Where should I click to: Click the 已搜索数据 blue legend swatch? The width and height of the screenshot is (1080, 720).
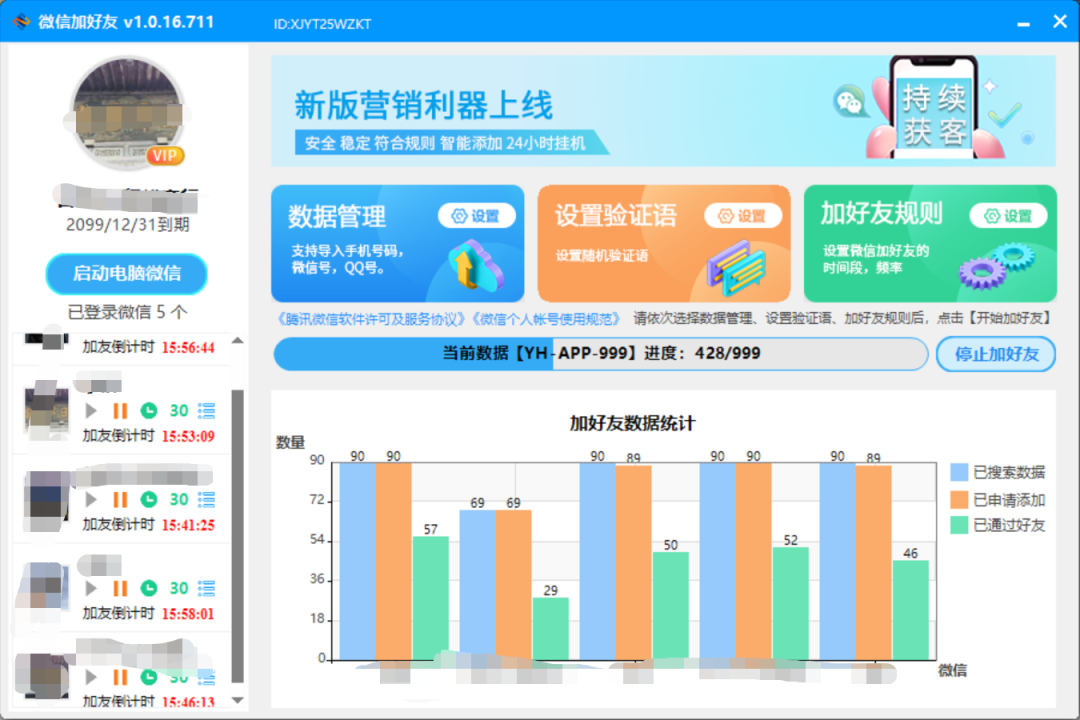pos(959,472)
